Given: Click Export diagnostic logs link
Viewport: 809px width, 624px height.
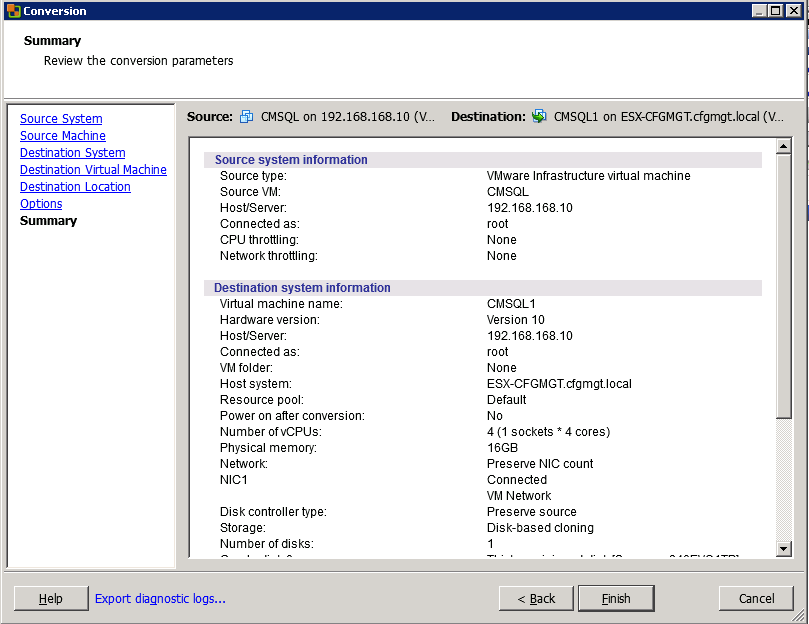Looking at the screenshot, I should click(160, 599).
